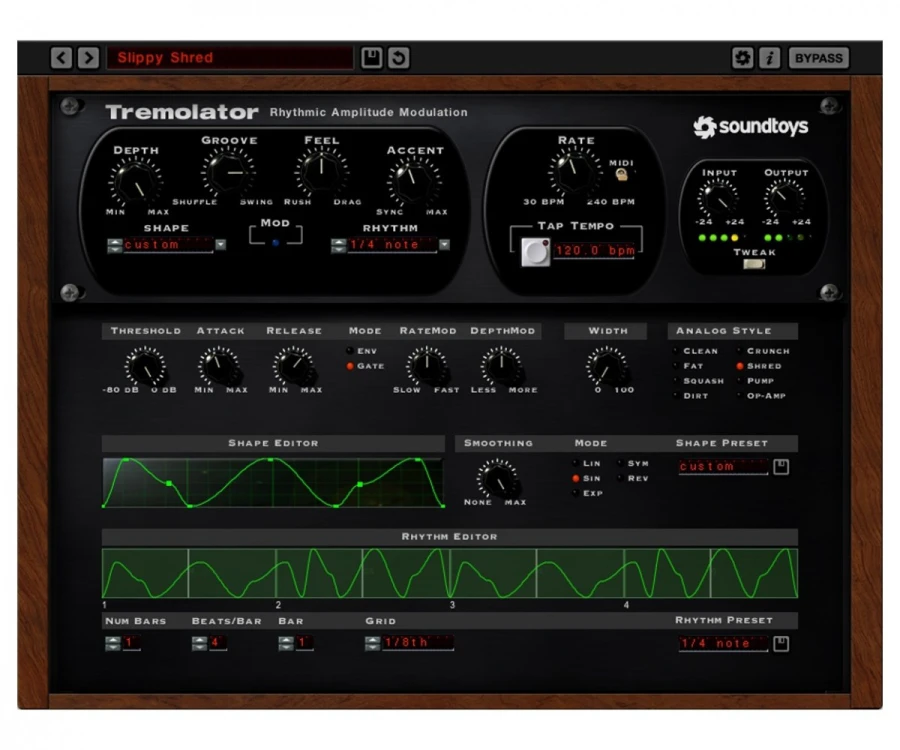The width and height of the screenshot is (900, 750).
Task: Open the Shape dropdown arrow
Action: coord(220,245)
